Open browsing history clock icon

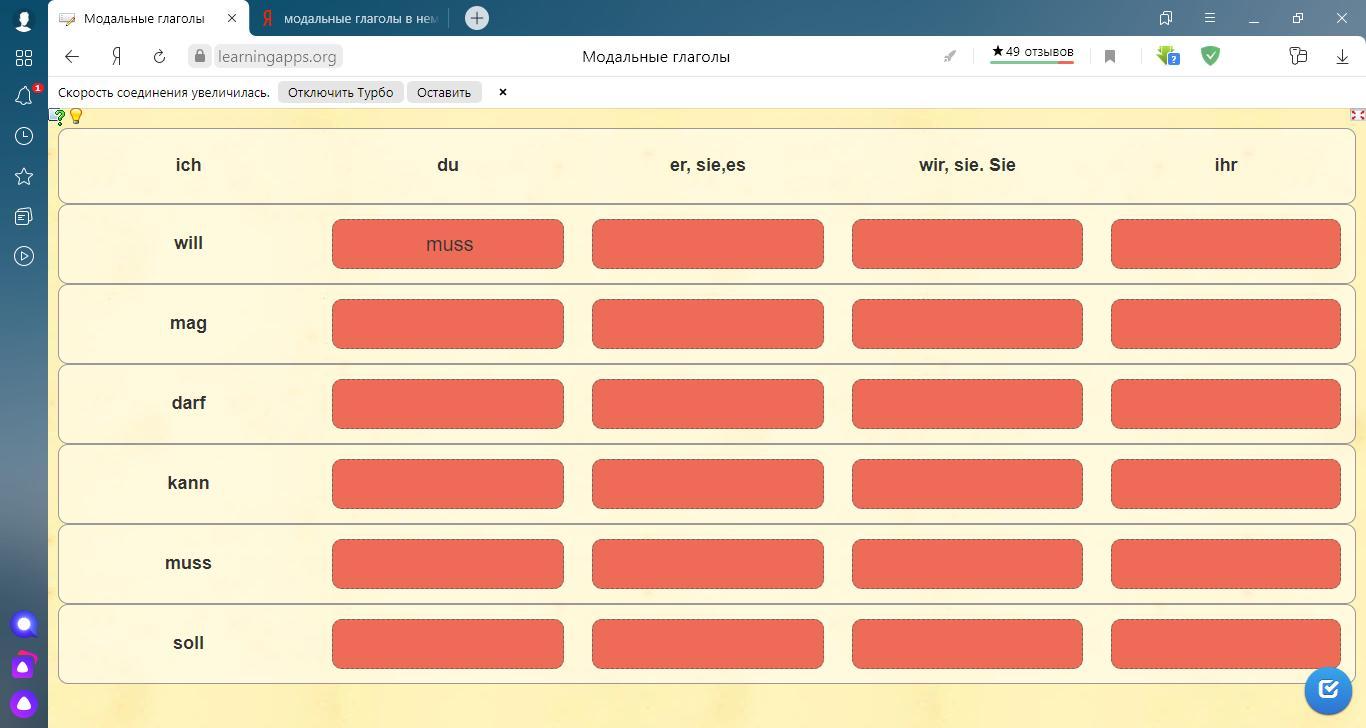(24, 136)
